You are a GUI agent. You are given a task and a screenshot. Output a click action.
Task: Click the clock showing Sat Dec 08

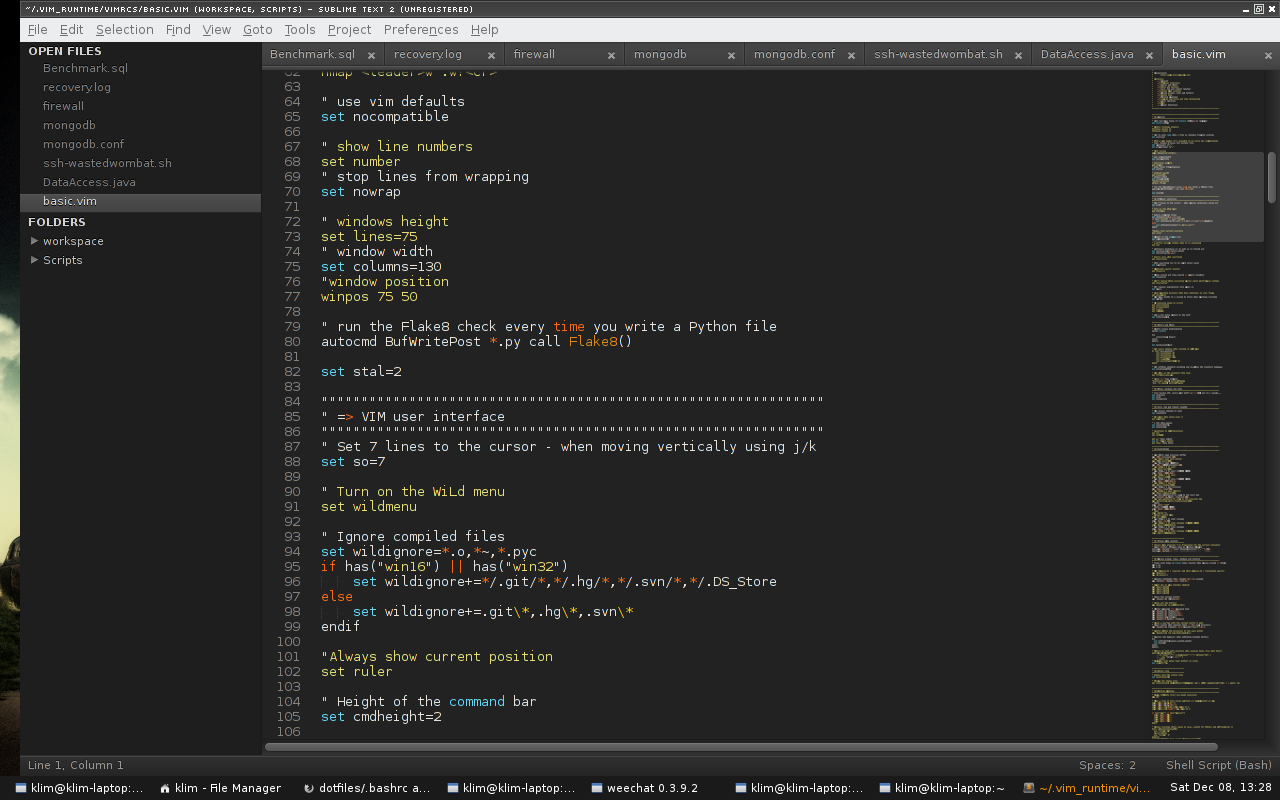coord(1221,788)
